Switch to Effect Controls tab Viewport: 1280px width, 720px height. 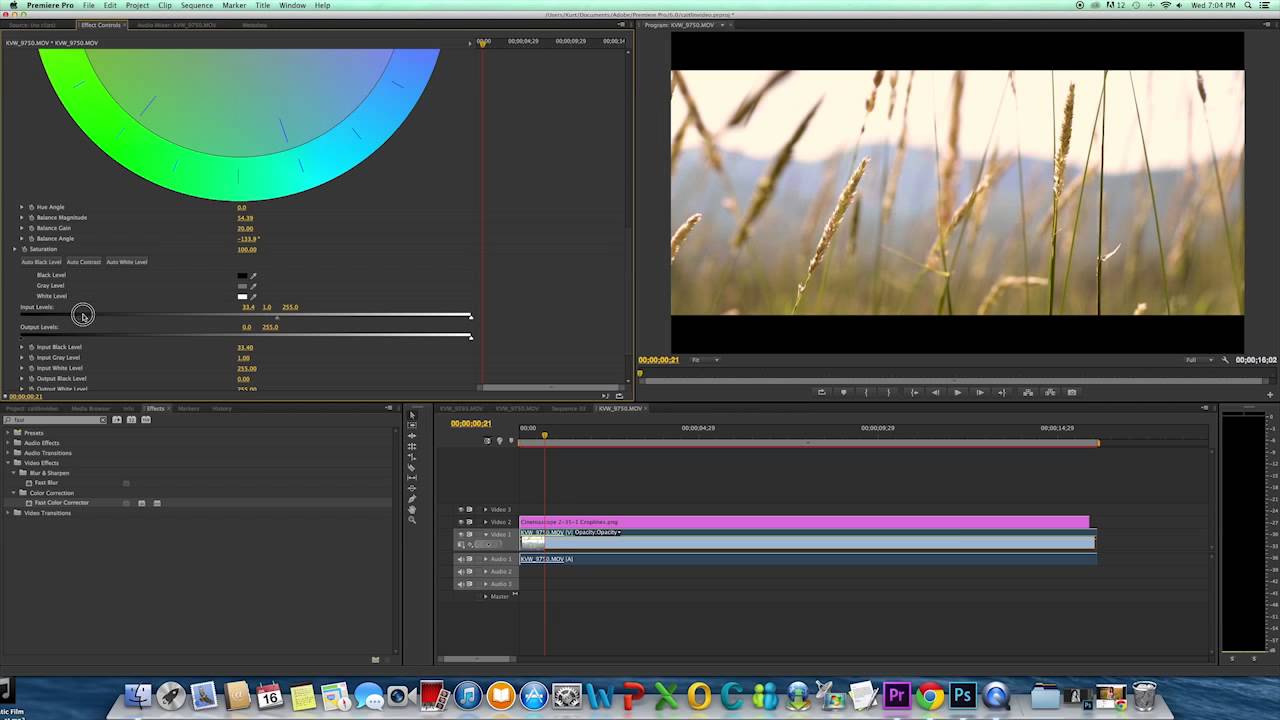click(x=101, y=25)
